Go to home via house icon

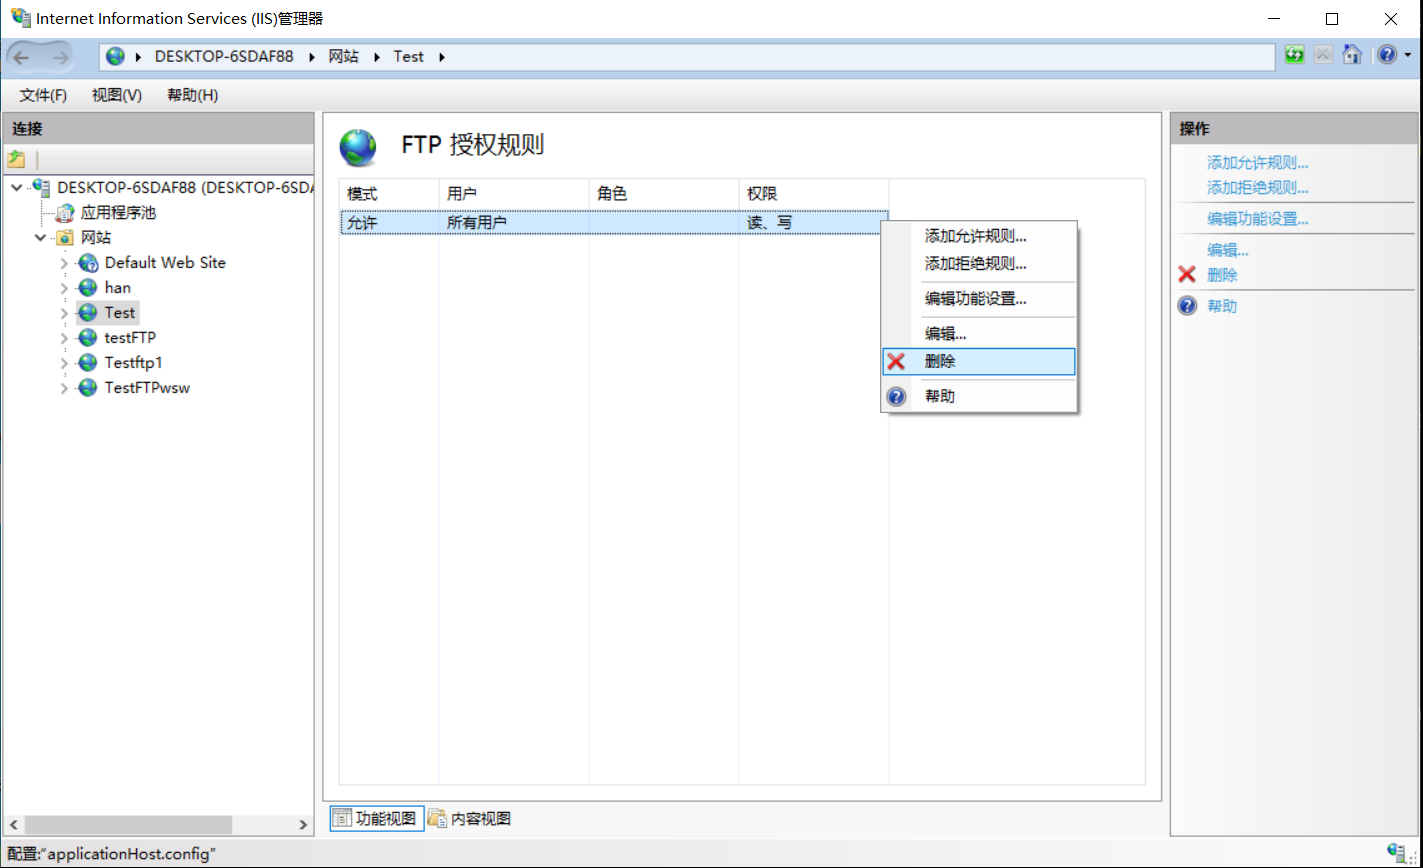[1352, 56]
